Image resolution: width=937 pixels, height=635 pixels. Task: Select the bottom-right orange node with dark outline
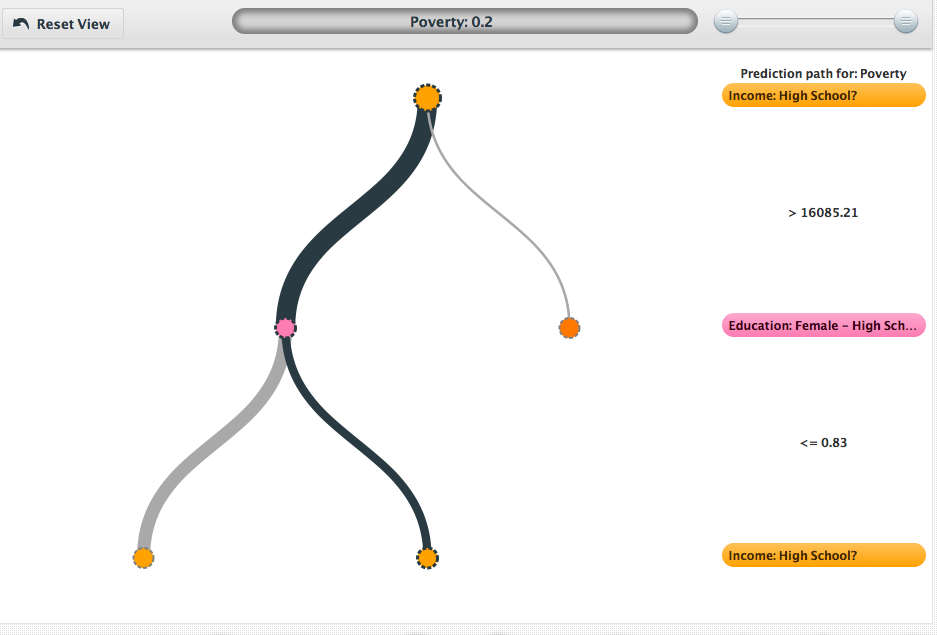[427, 557]
